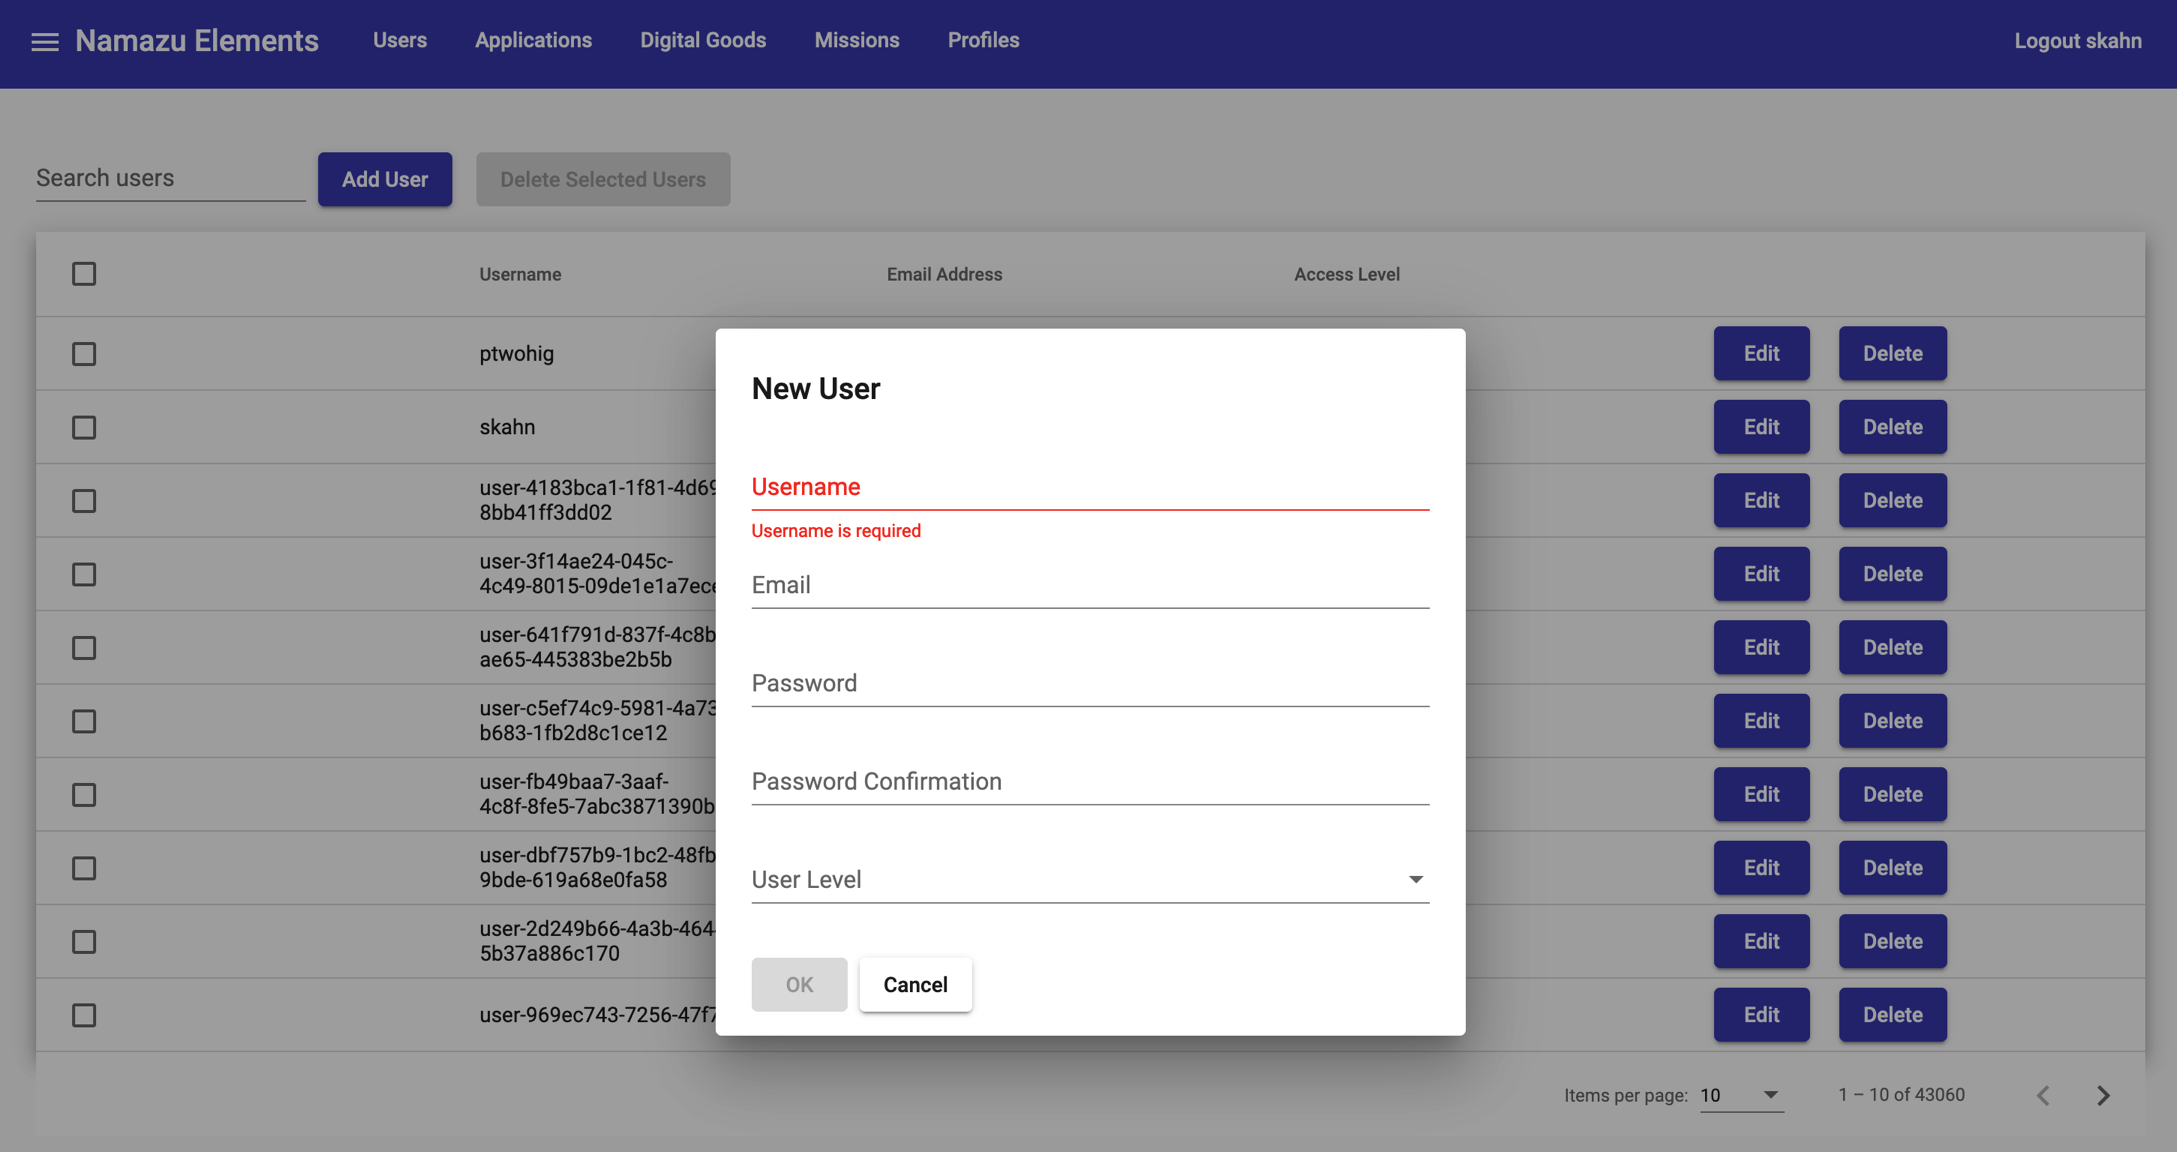This screenshot has height=1152, width=2177.
Task: Click Logout skahn link
Action: (x=2077, y=41)
